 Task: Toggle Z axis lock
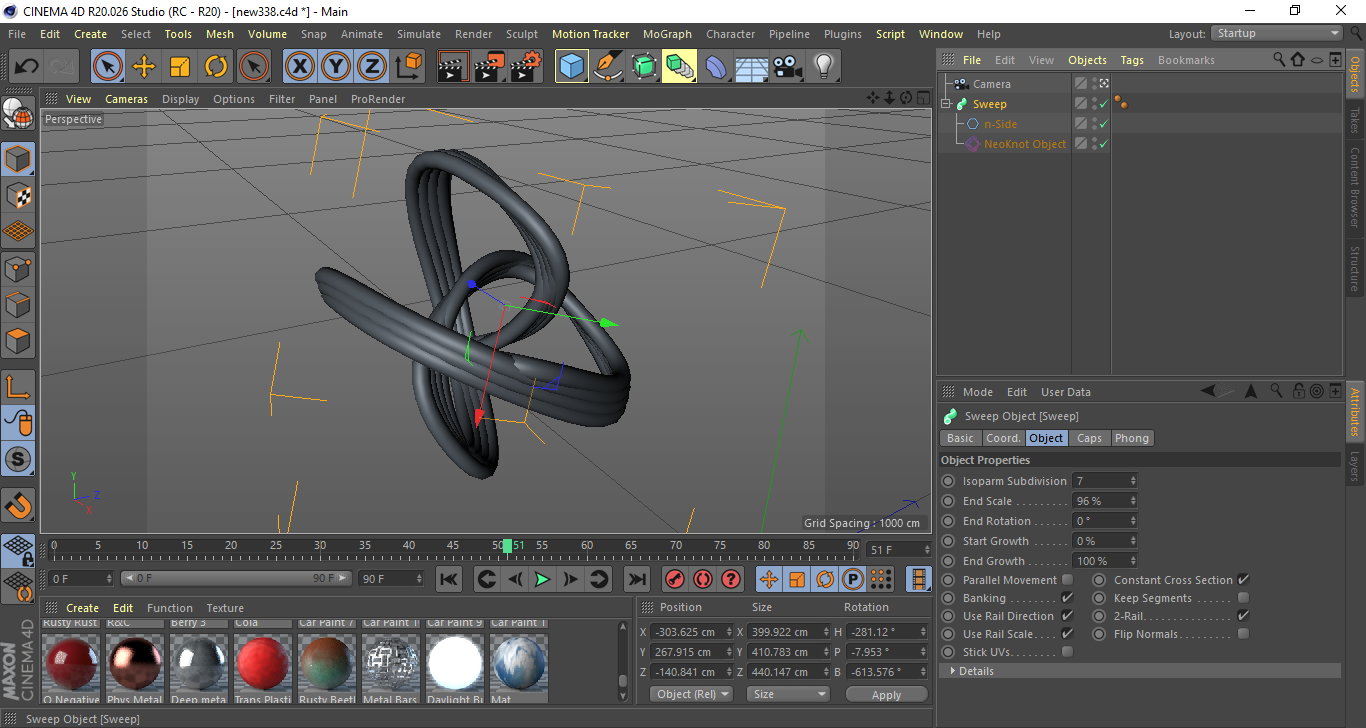(x=371, y=67)
